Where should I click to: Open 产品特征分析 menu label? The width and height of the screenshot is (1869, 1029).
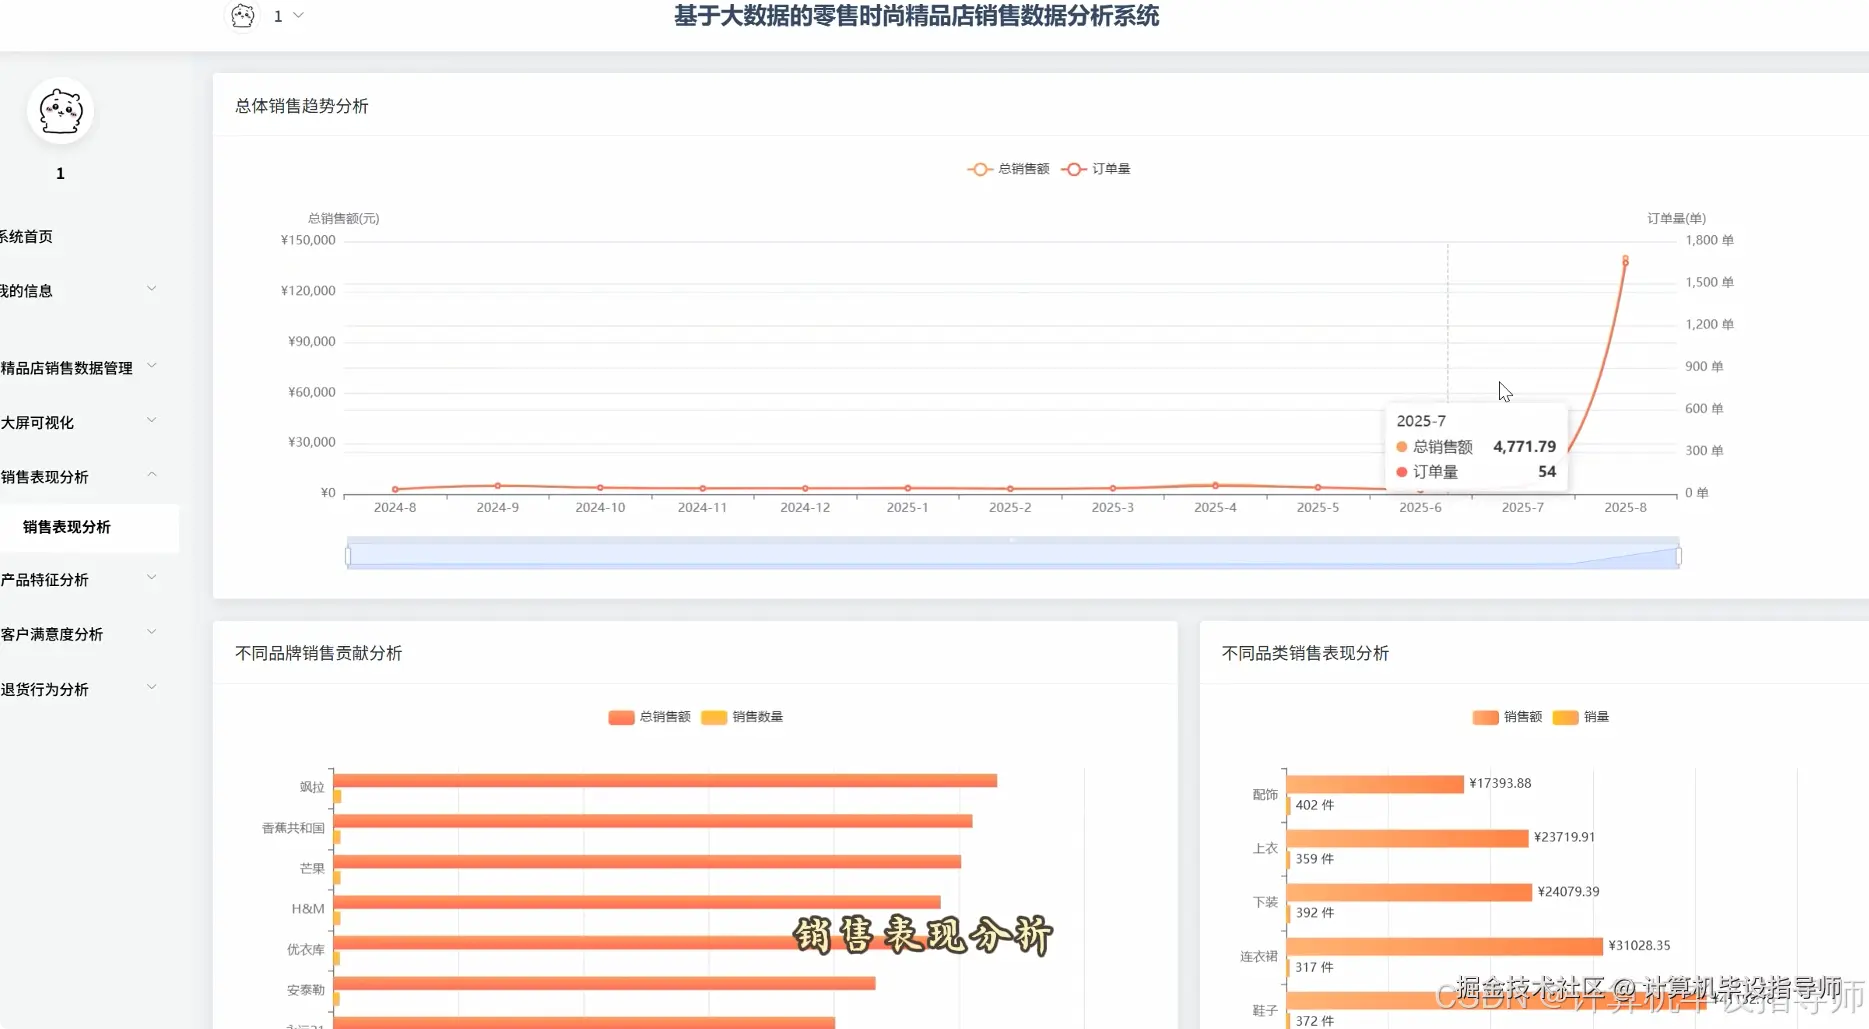[x=44, y=580]
